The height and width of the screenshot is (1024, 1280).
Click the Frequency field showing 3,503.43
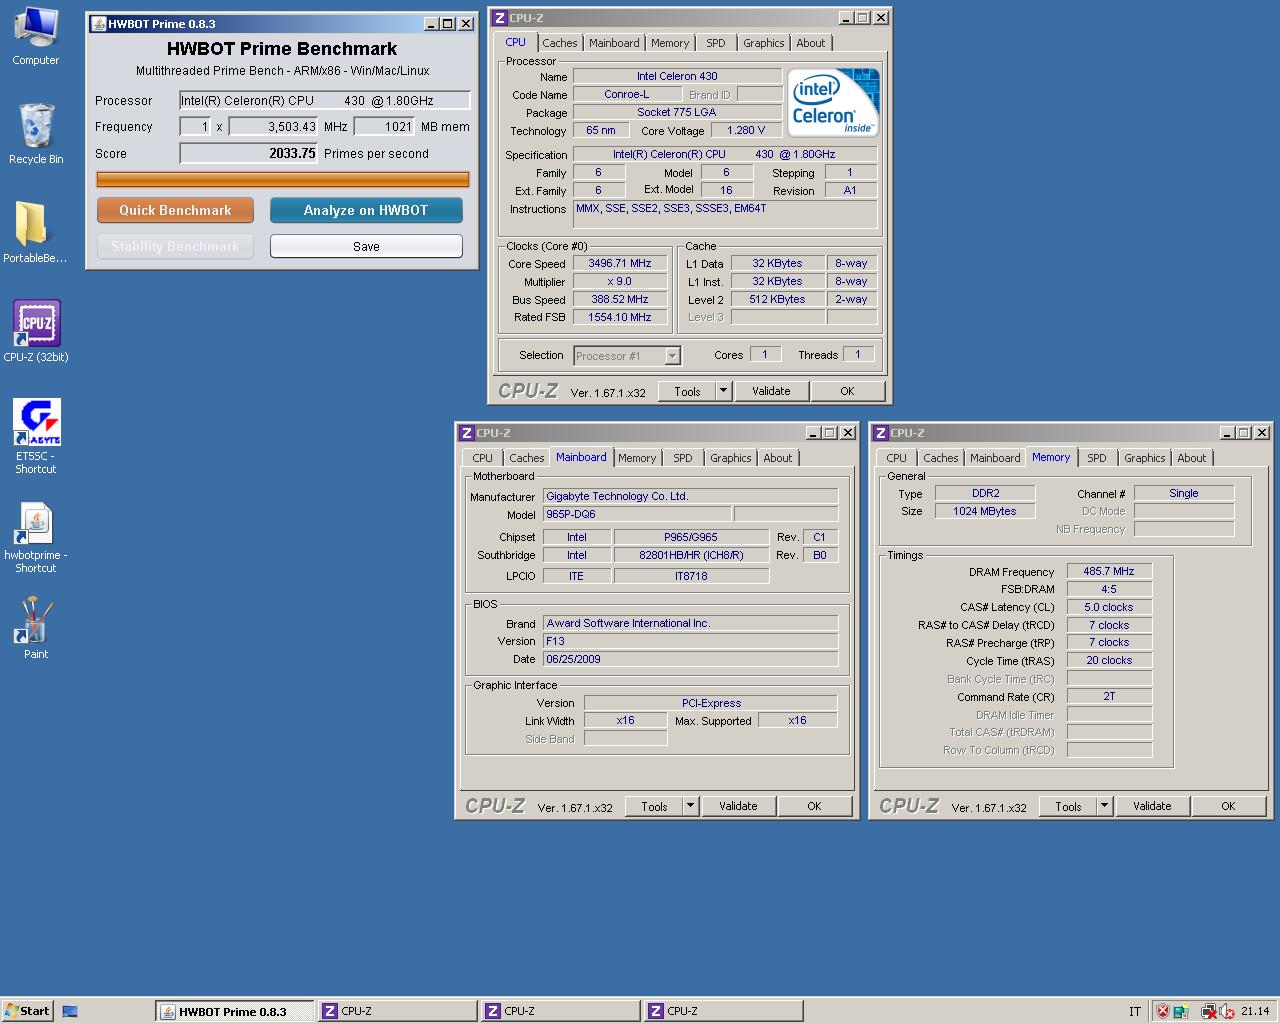pos(274,126)
